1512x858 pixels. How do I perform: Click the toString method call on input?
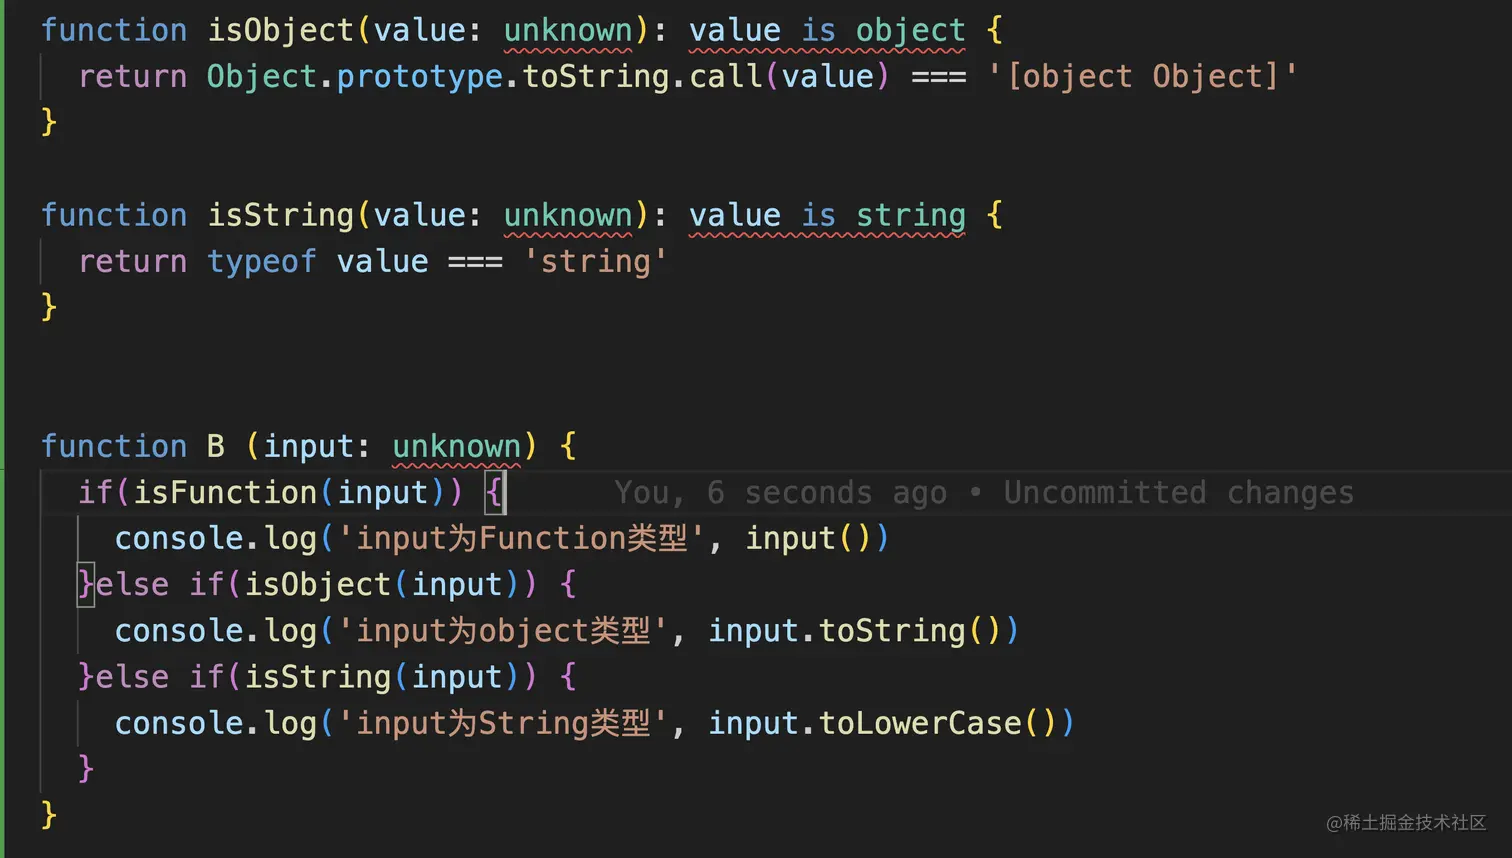tap(892, 631)
